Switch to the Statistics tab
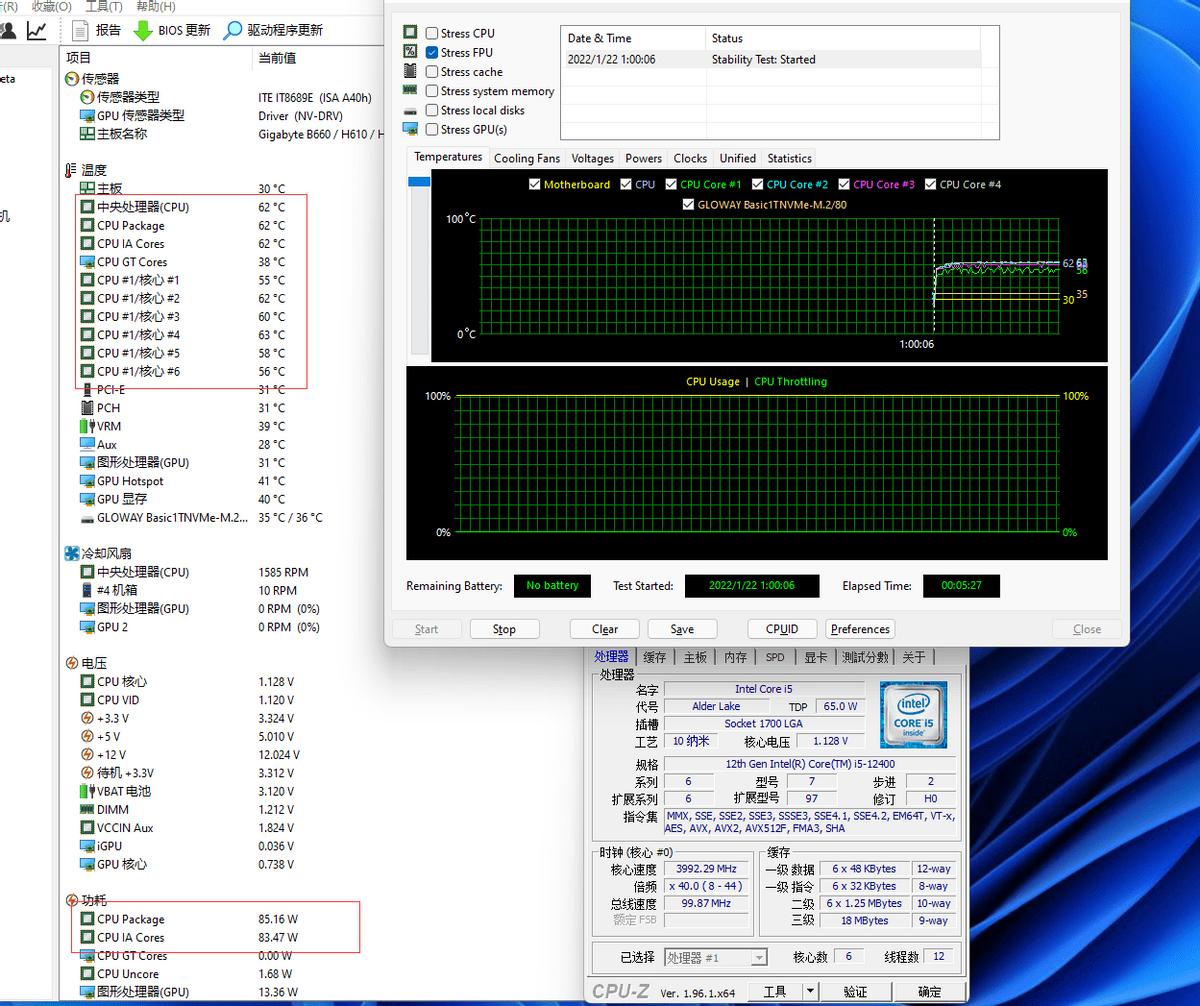 click(x=789, y=157)
